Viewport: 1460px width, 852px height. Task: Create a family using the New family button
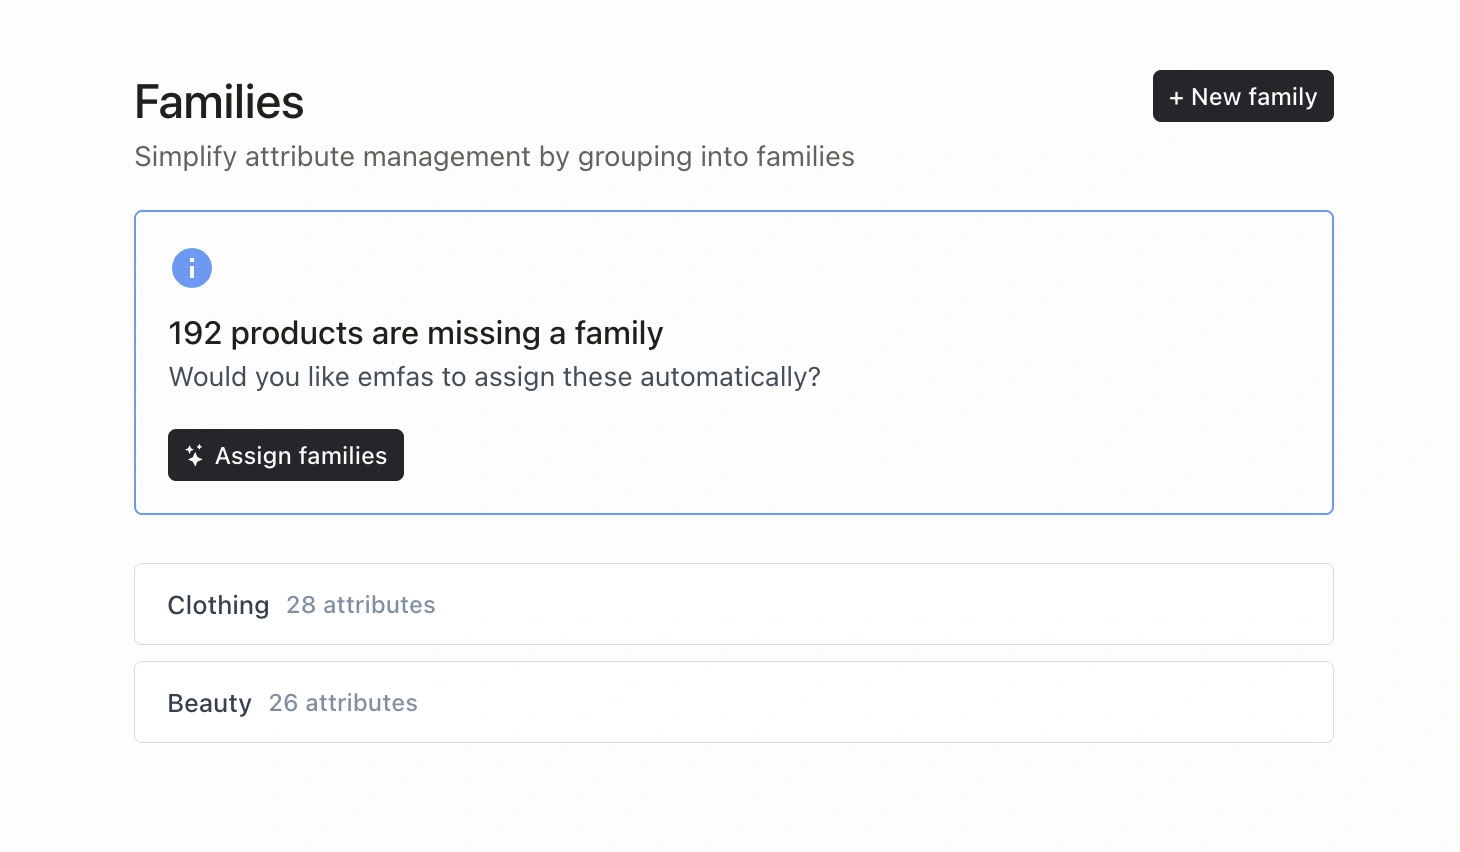click(1243, 96)
